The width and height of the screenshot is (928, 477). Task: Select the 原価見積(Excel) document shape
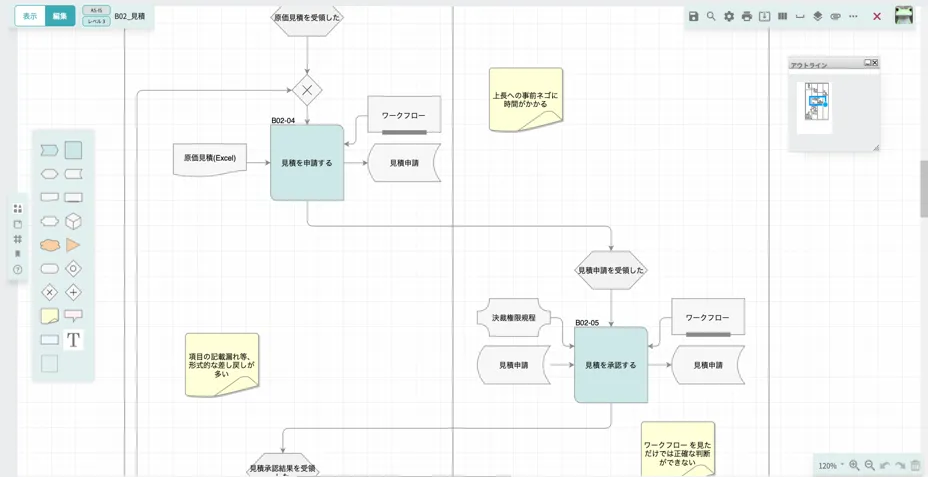210,159
